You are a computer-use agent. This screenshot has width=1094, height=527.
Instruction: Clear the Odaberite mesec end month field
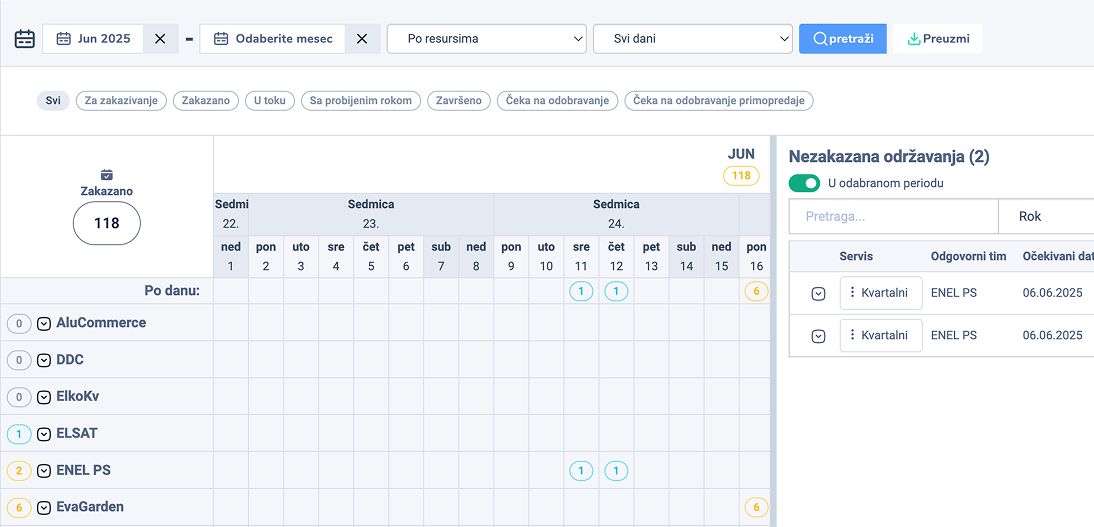coord(362,39)
